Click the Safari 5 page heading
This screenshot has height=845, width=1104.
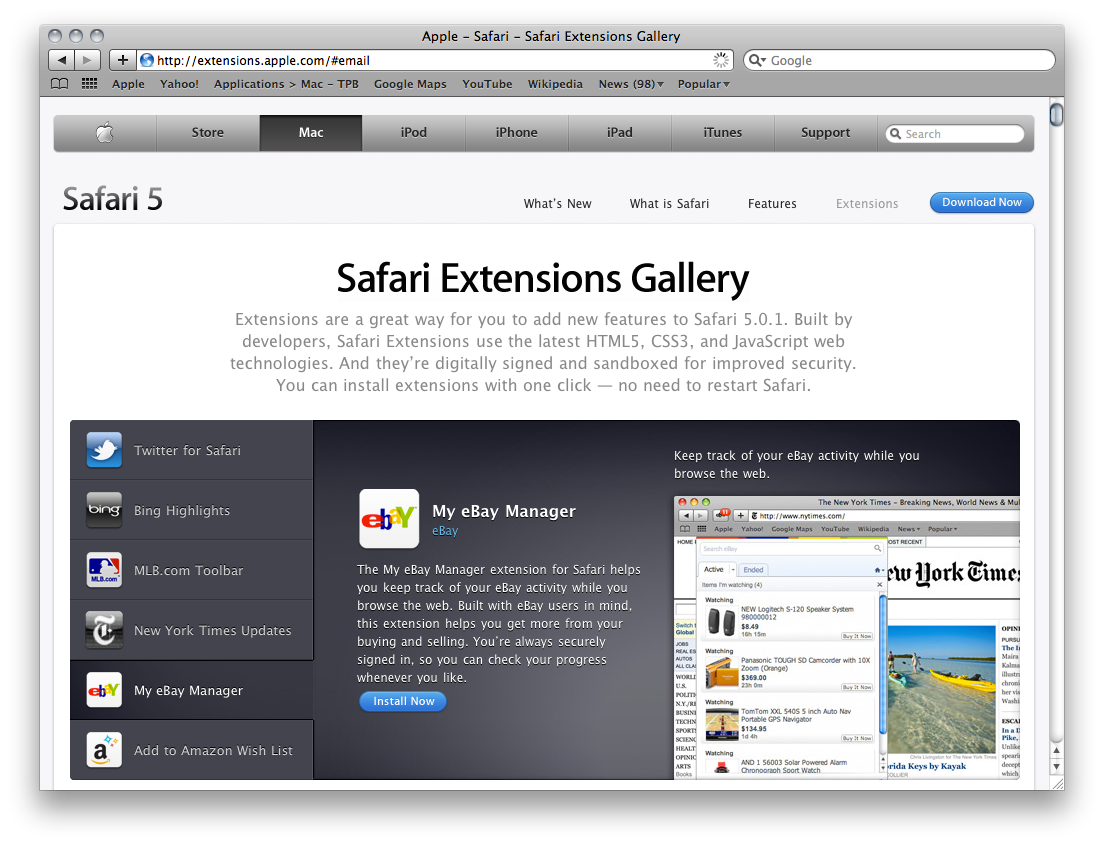coord(113,199)
